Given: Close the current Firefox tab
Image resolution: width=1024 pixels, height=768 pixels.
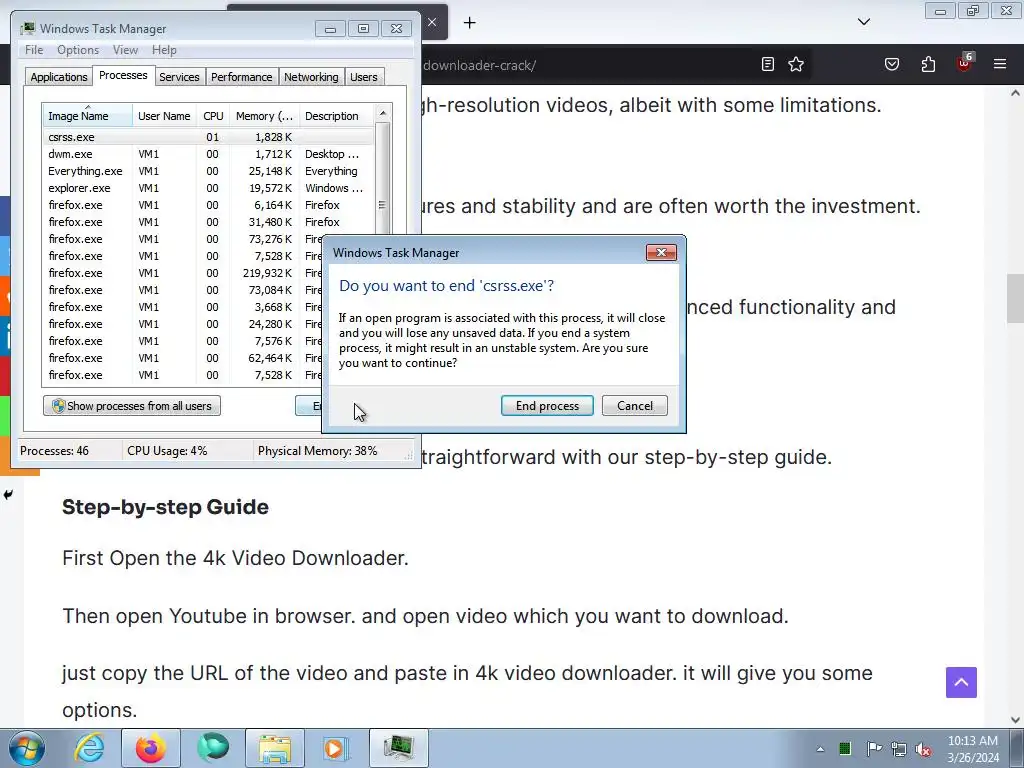Looking at the screenshot, I should click(x=432, y=22).
